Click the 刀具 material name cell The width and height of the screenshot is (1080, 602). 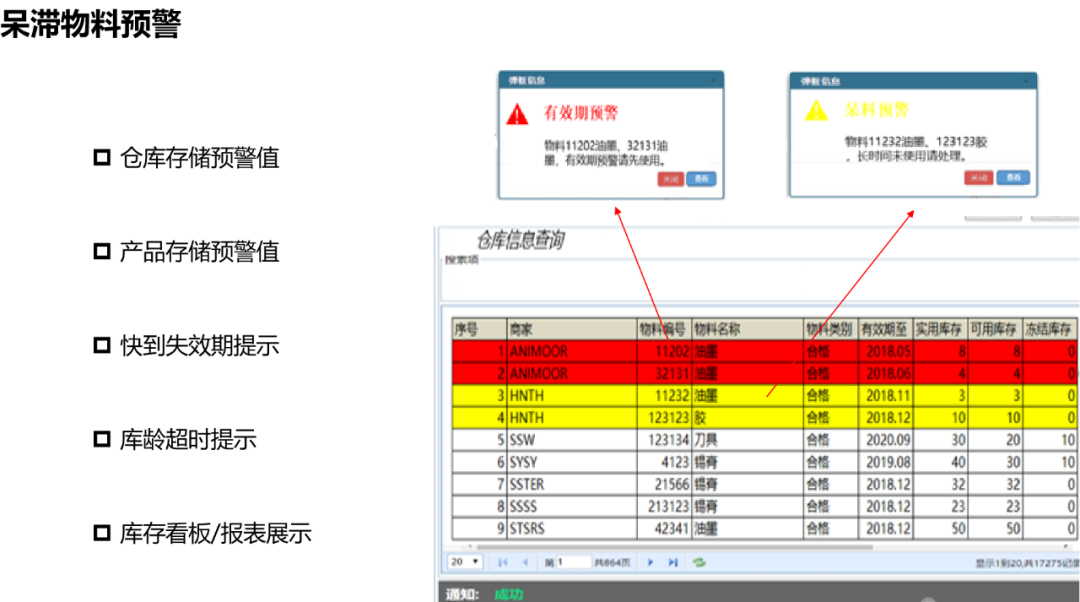(x=747, y=439)
